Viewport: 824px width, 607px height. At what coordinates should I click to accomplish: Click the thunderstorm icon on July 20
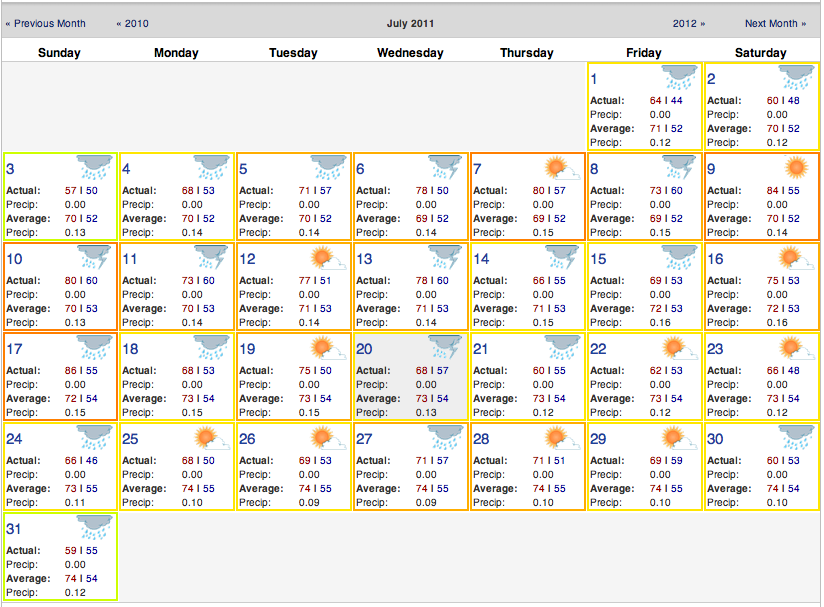[444, 348]
